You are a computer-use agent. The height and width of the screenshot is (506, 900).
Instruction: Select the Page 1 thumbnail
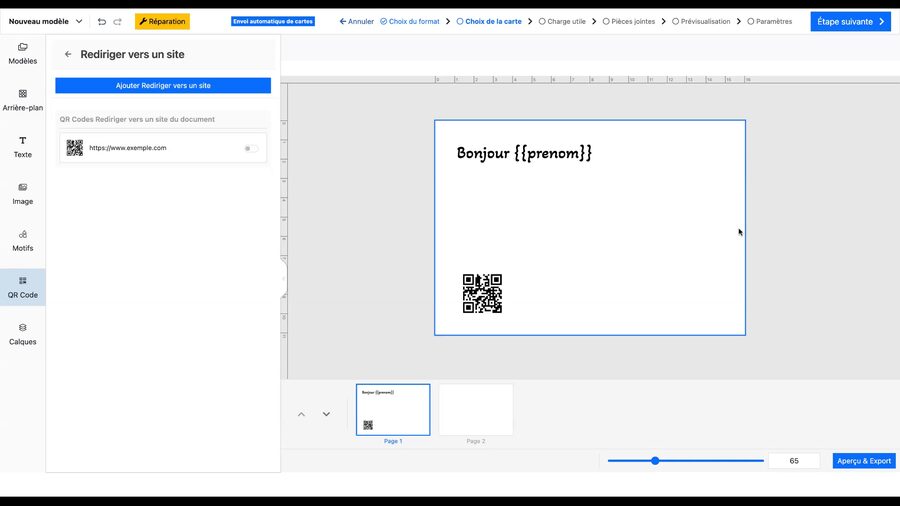pyautogui.click(x=393, y=410)
